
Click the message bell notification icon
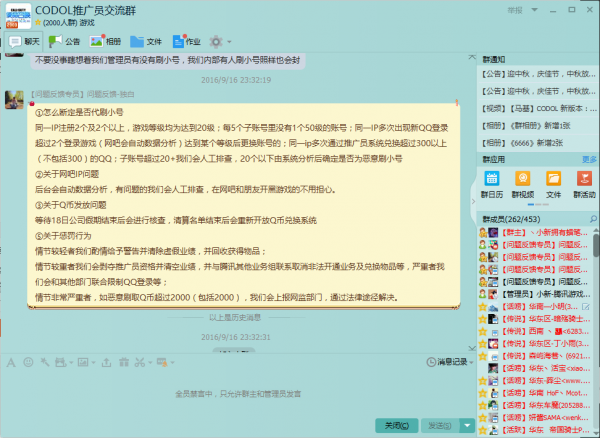point(162,362)
